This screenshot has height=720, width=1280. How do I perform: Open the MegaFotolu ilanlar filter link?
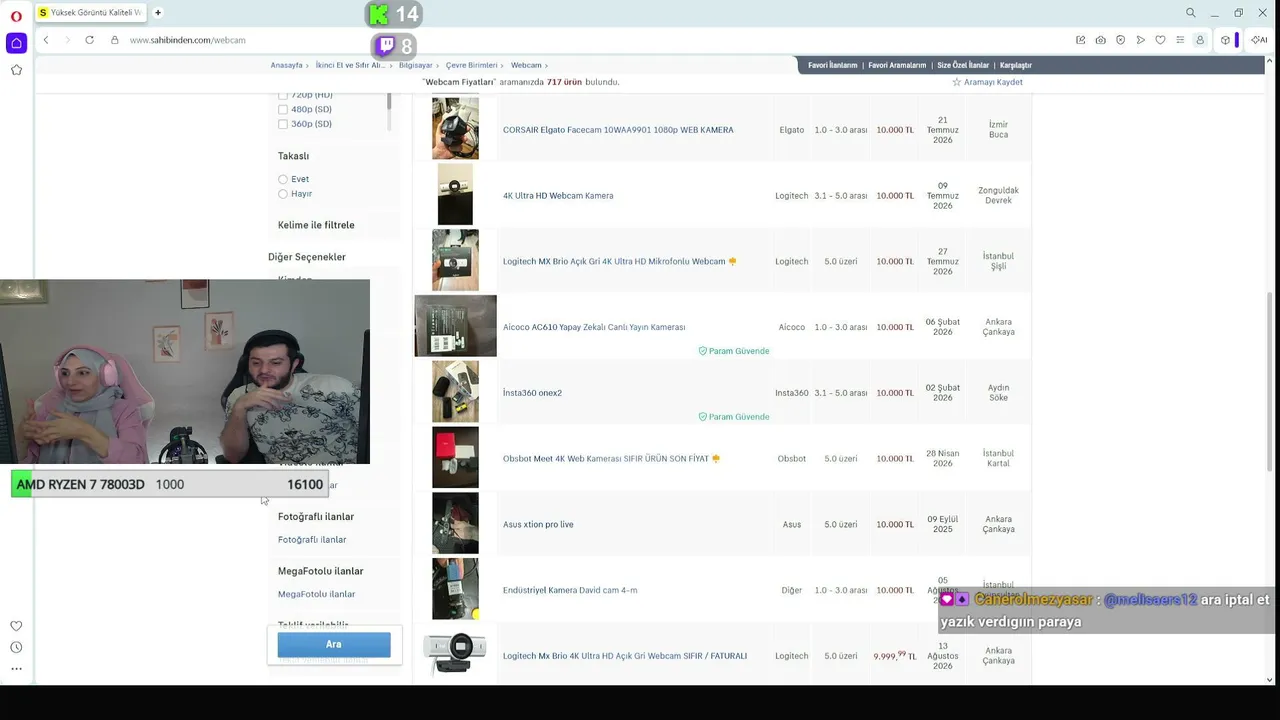point(316,594)
